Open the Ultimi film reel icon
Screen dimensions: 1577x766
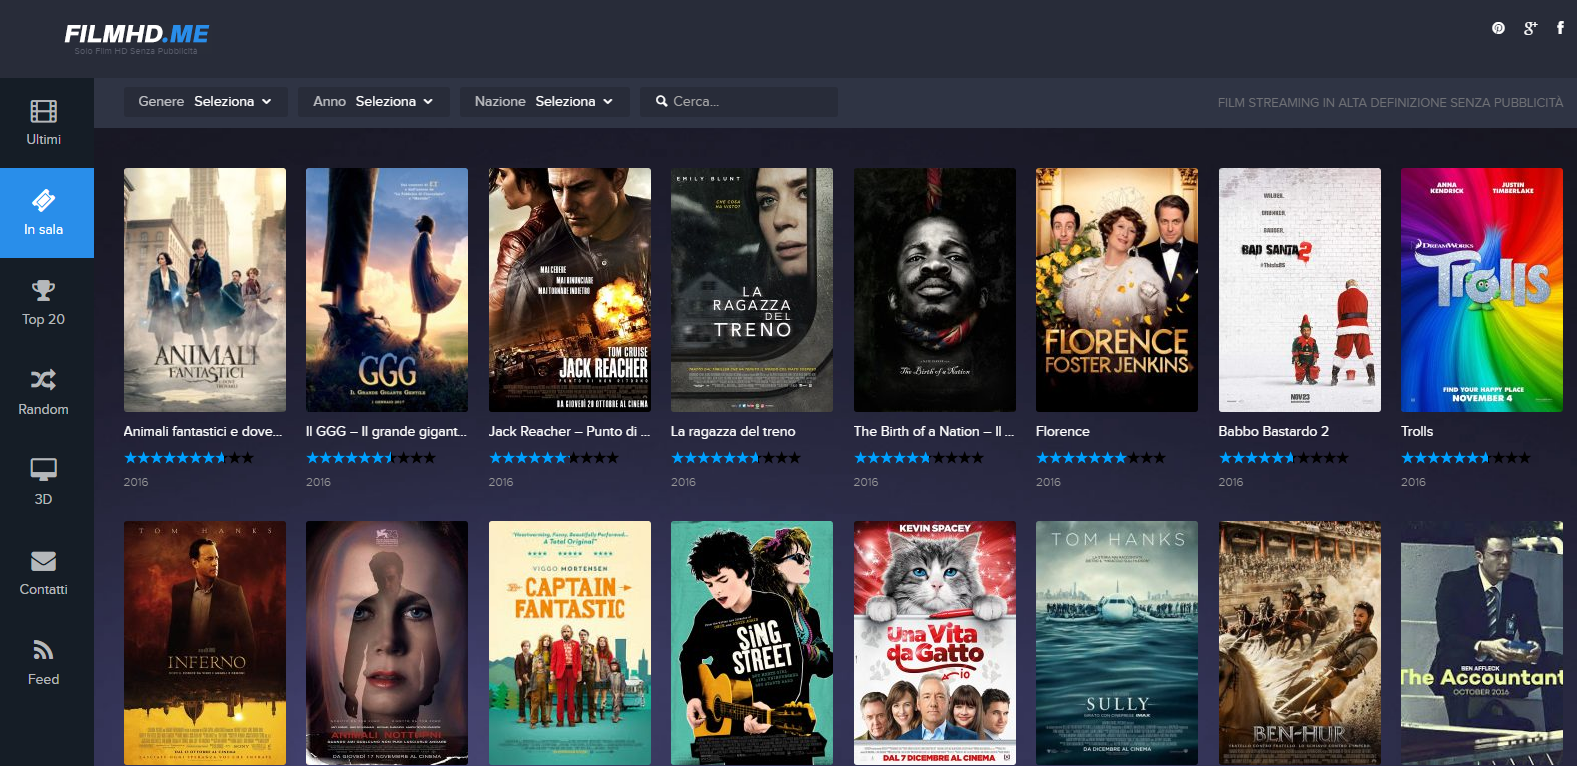pyautogui.click(x=43, y=111)
